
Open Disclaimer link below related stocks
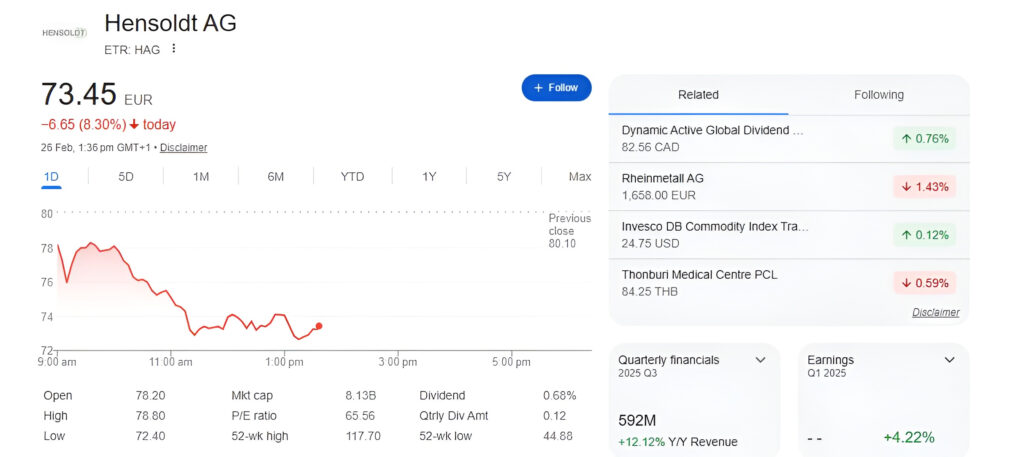point(935,312)
